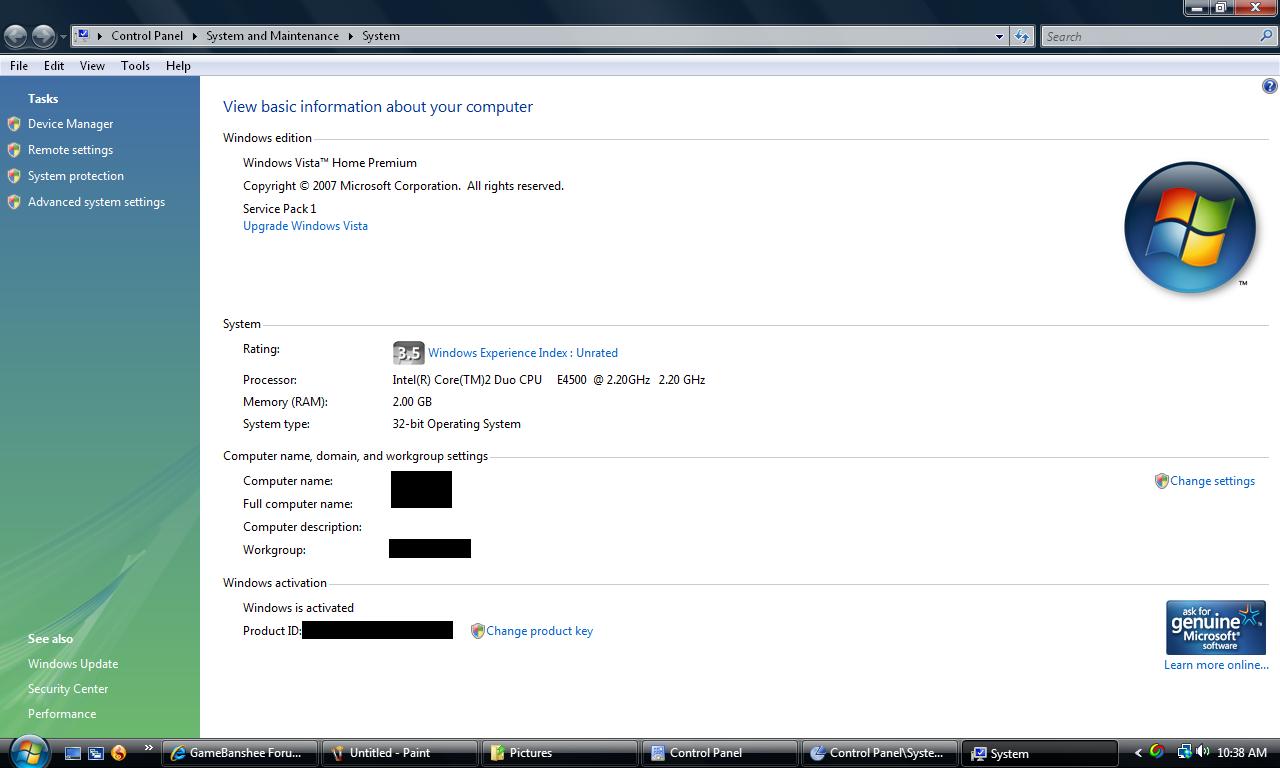Open Windows Experience Index : Unrated link
1280x768 pixels.
tap(523, 353)
